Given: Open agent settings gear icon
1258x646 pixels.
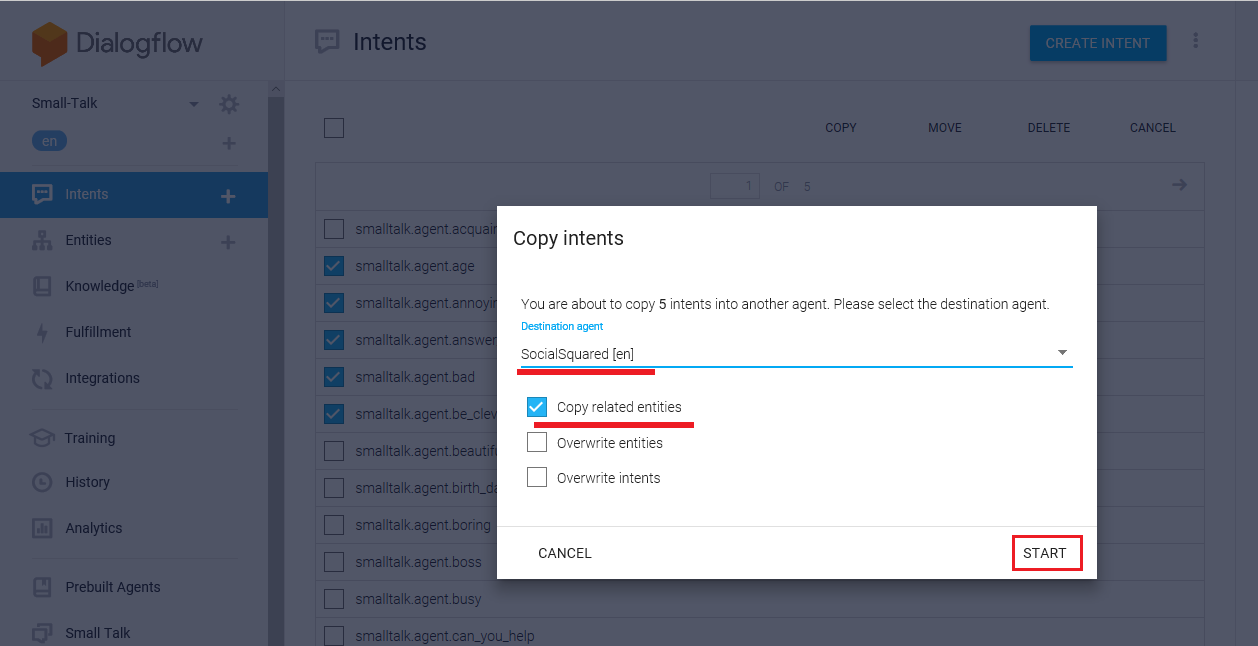Looking at the screenshot, I should point(229,104).
